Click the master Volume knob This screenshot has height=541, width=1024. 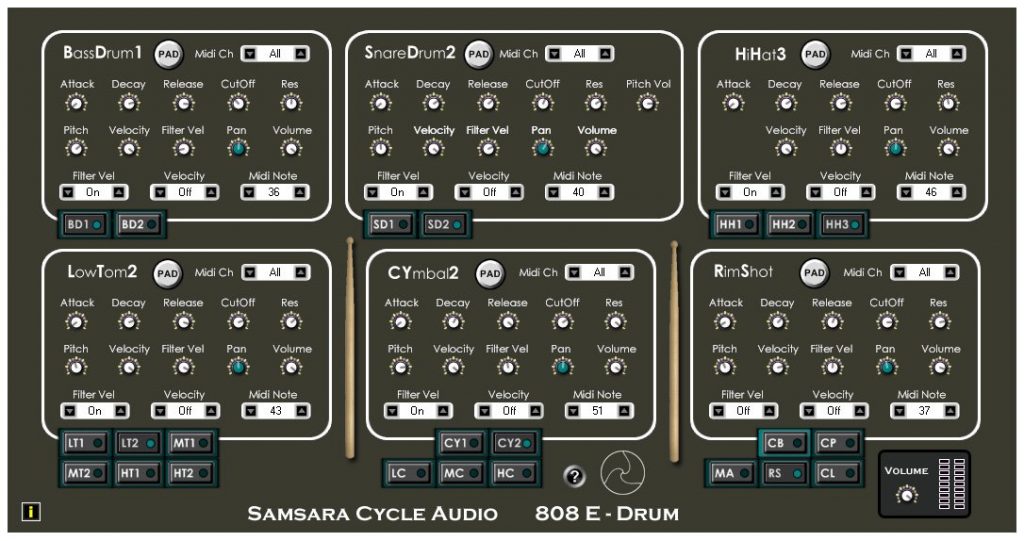(906, 495)
